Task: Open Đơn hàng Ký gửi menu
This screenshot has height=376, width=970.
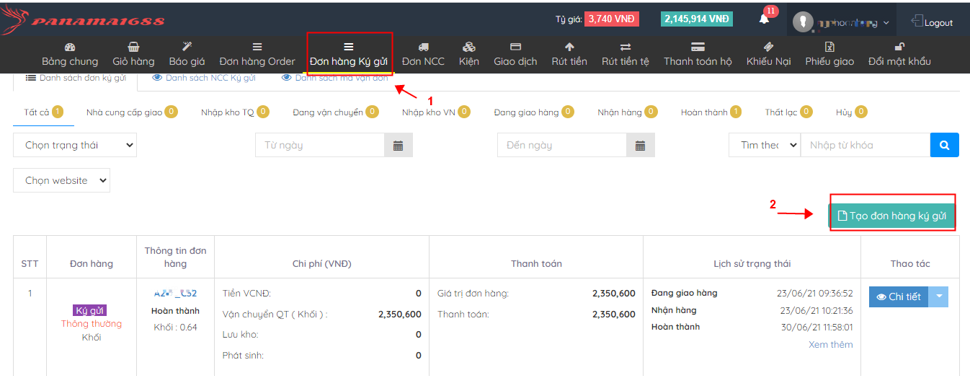Action: pyautogui.click(x=349, y=54)
